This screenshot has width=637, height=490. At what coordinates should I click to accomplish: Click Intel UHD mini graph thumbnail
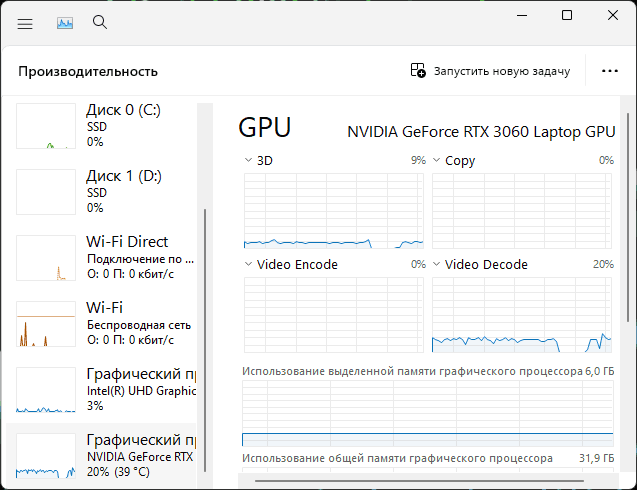click(46, 390)
